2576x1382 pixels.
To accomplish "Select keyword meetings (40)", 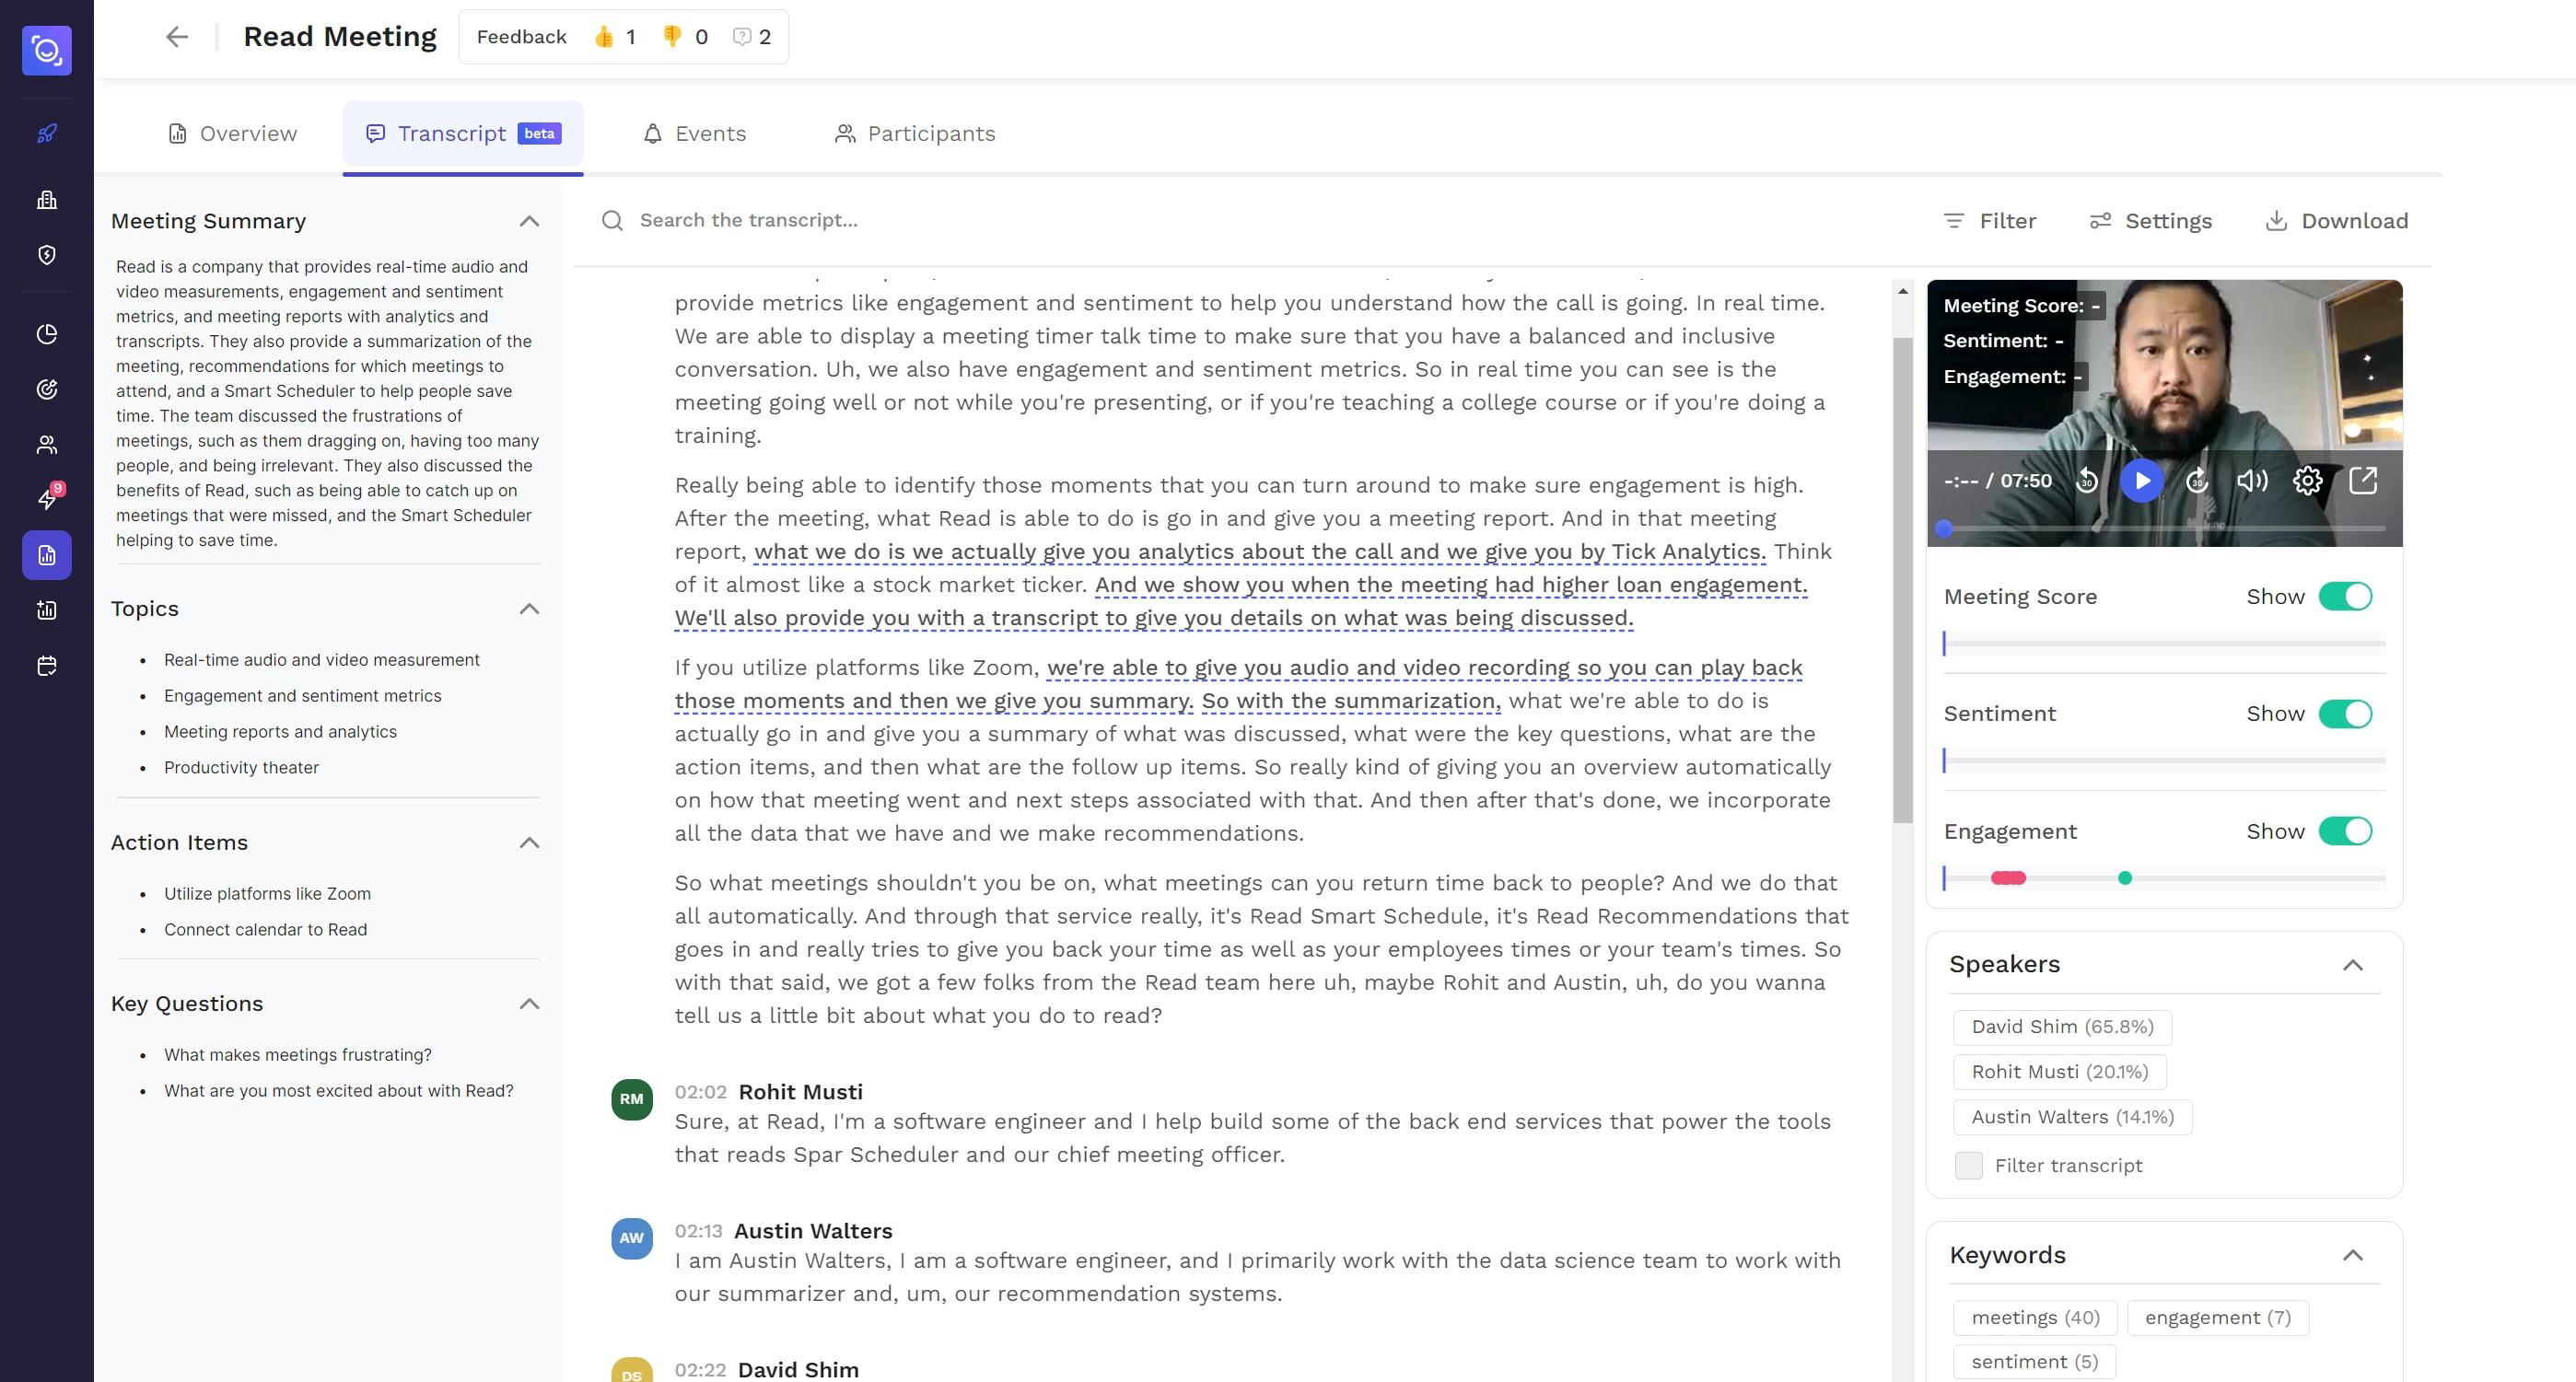I will 2035,1318.
